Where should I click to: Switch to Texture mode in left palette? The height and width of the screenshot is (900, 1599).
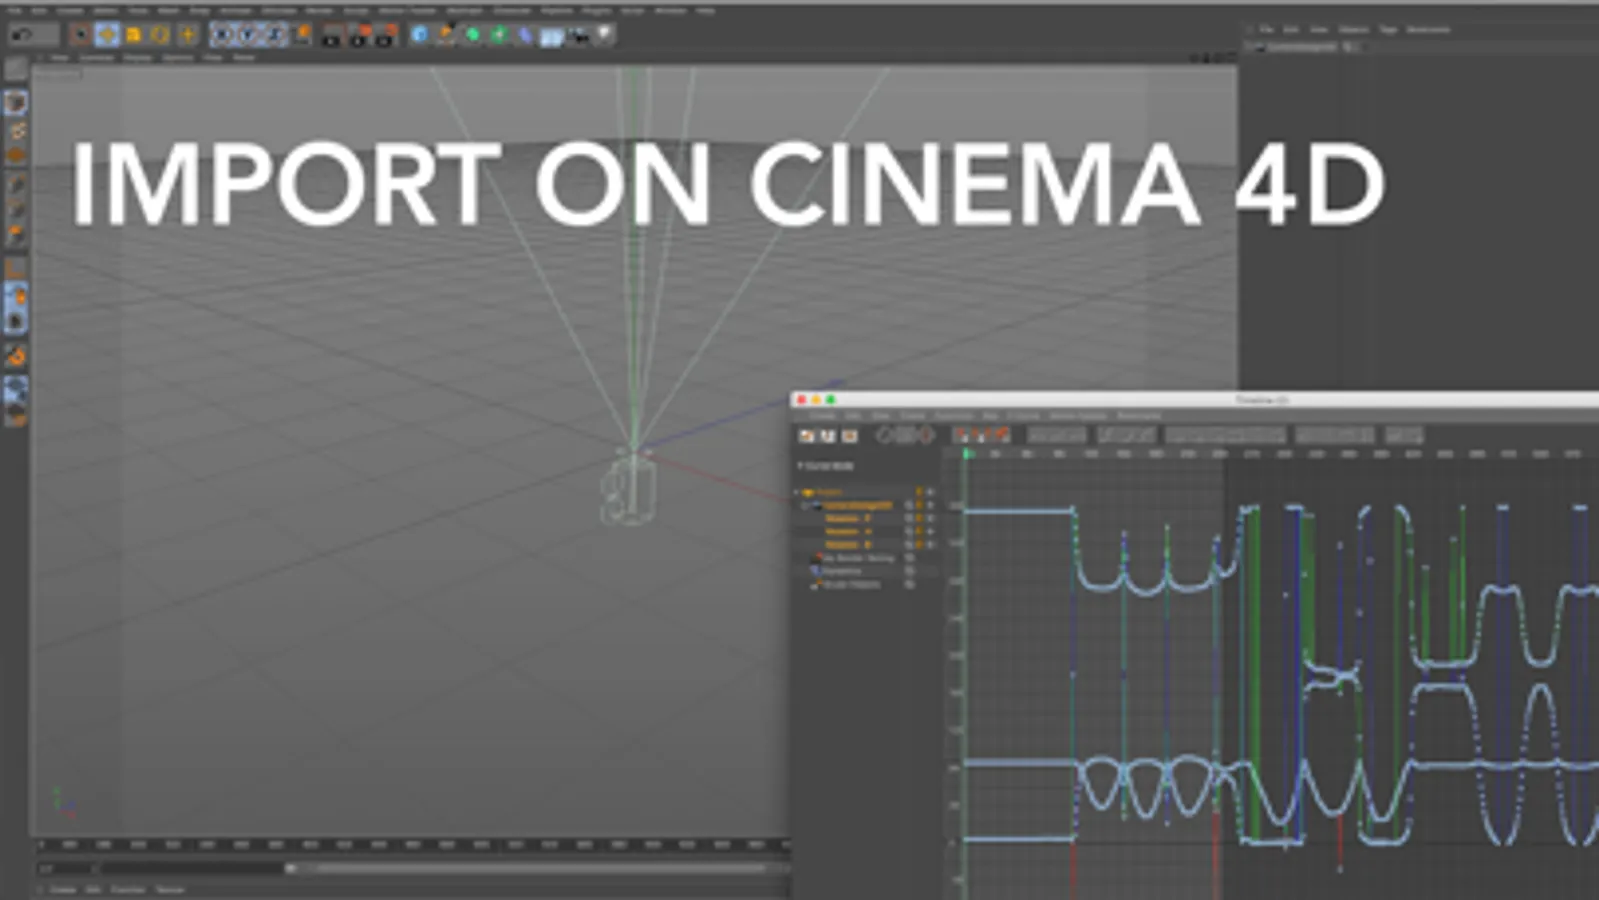coord(15,130)
